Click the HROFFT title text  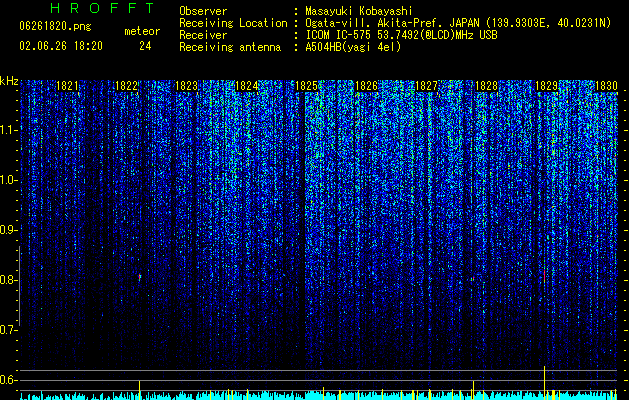pos(102,8)
